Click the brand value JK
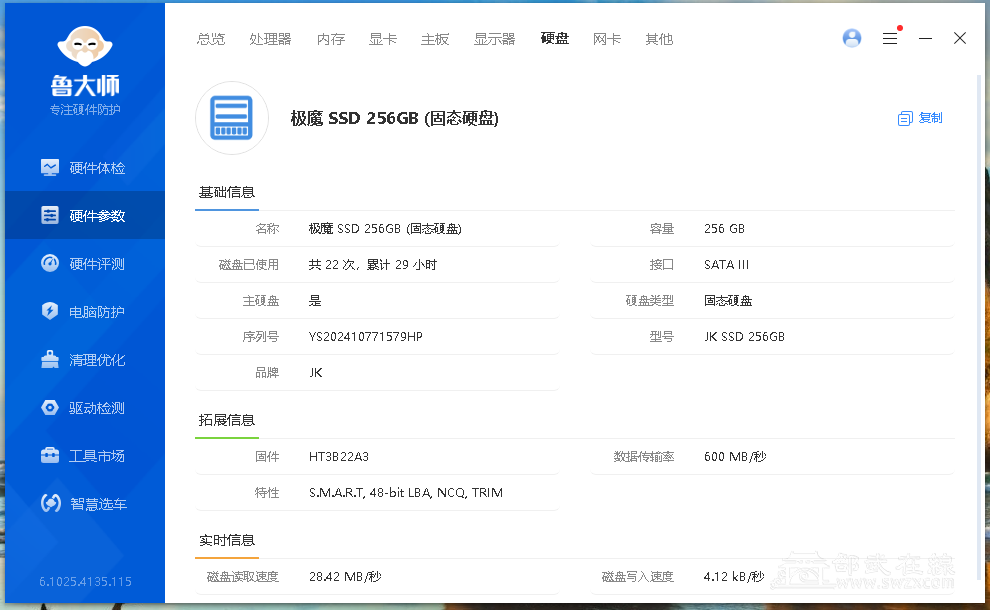The image size is (990, 610). pyautogui.click(x=316, y=373)
